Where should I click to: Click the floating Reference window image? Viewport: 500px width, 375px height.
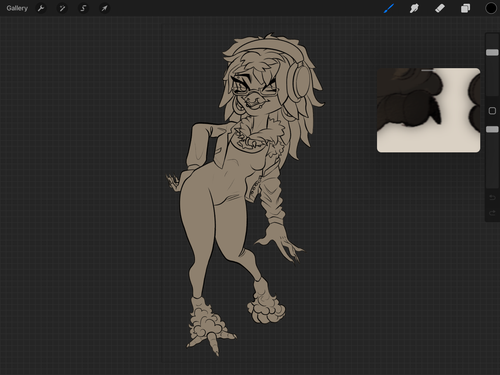(428, 110)
